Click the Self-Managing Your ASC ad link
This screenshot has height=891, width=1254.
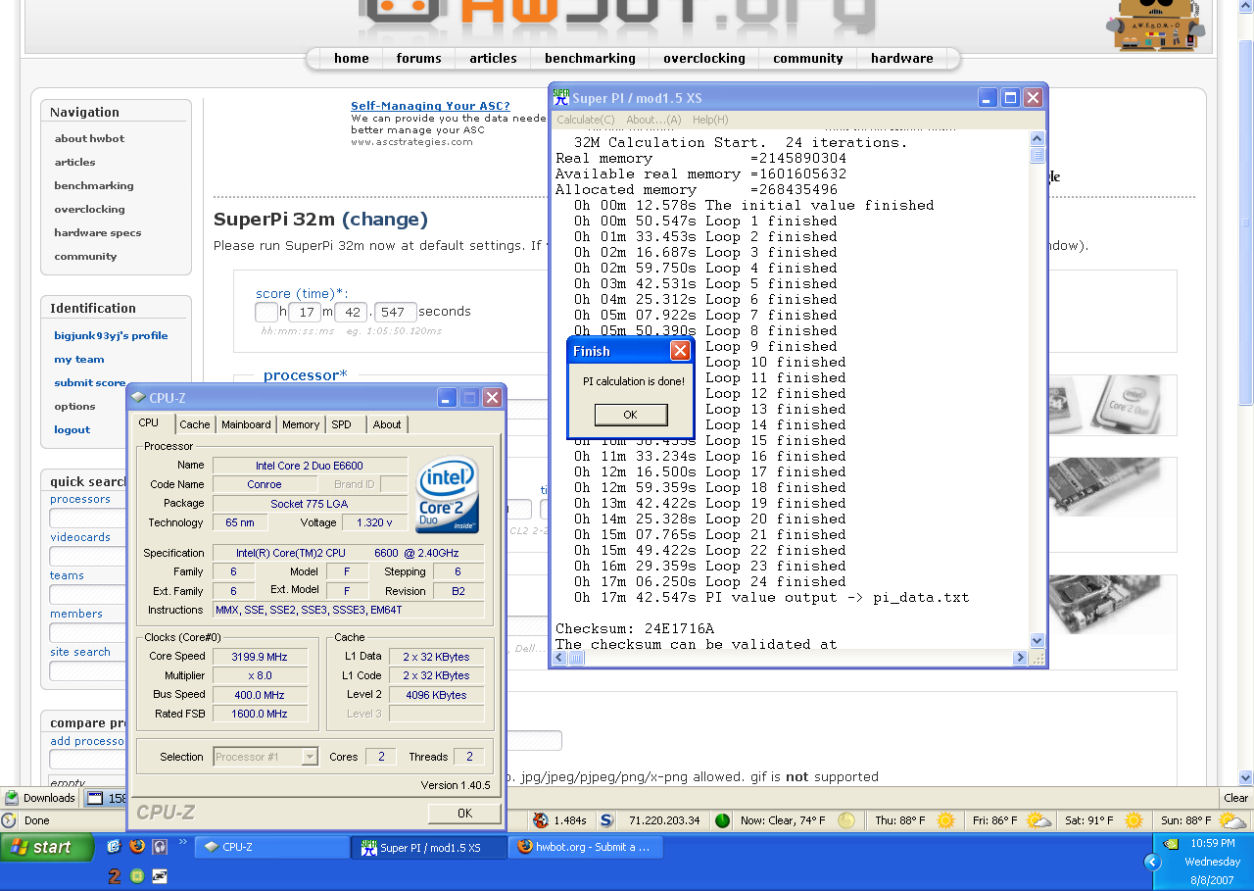pyautogui.click(x=430, y=106)
